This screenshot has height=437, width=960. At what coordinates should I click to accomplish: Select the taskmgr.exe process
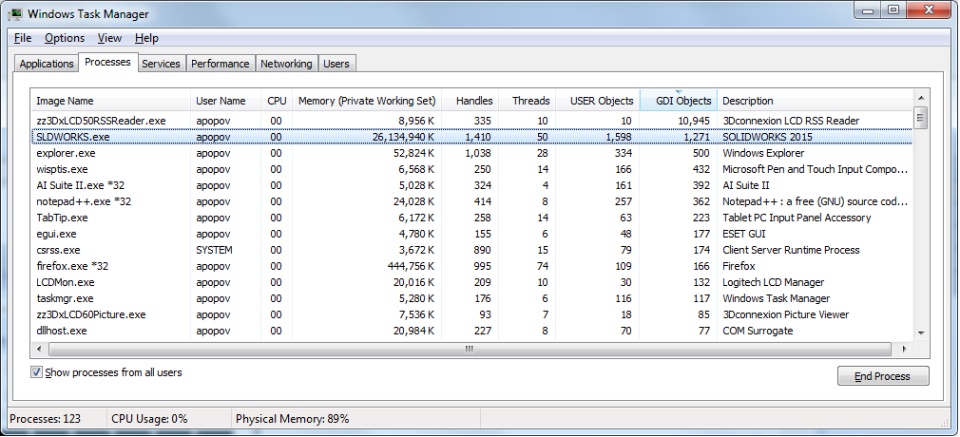coord(471,299)
